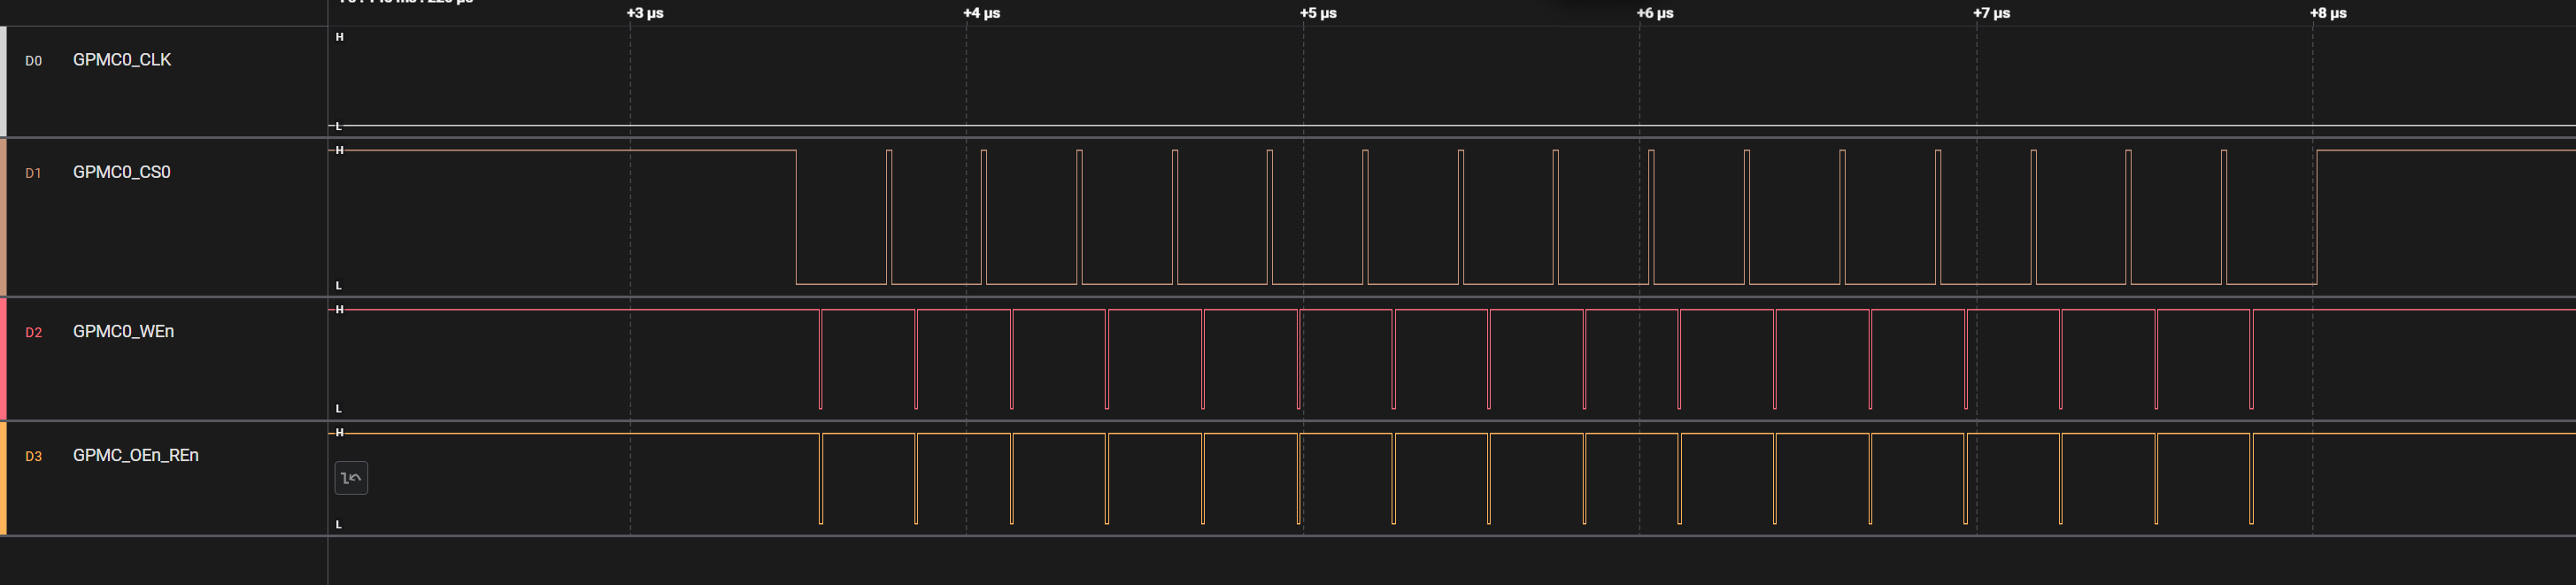Click the white color bar of channel D0
The width and height of the screenshot is (2576, 585).
pos(3,81)
